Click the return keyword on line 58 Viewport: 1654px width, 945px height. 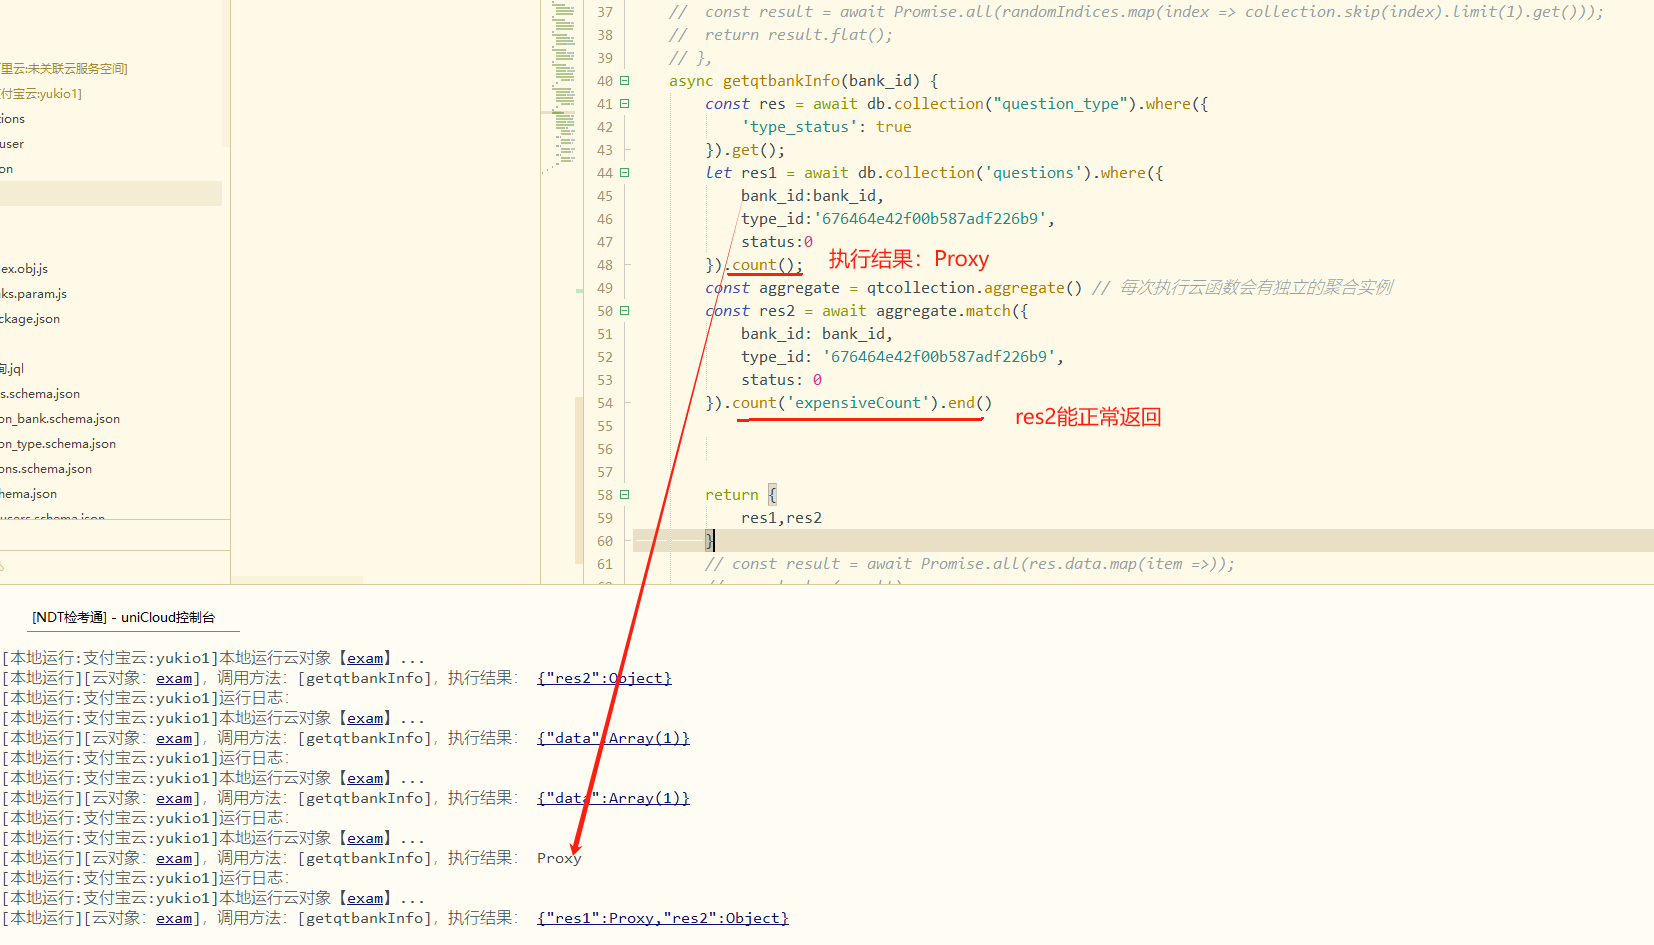pyautogui.click(x=732, y=495)
